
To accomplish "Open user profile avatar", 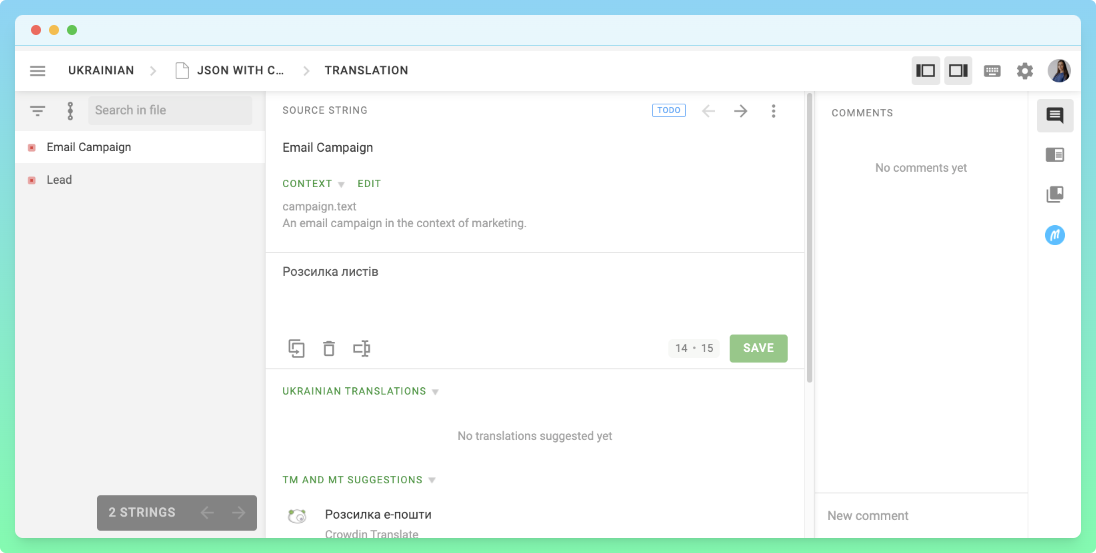I will tap(1059, 71).
